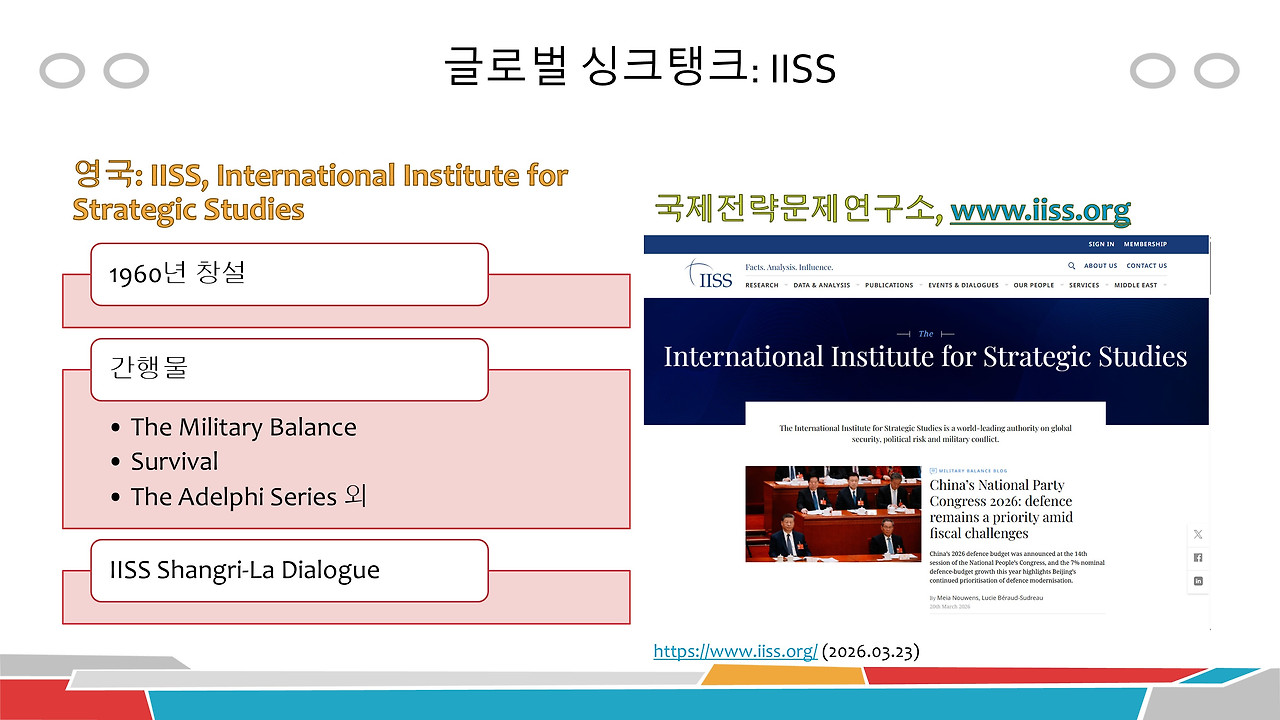Expand the DATA & ANALYSIS dropdown
Screen dimensions: 1280x720
[820, 284]
